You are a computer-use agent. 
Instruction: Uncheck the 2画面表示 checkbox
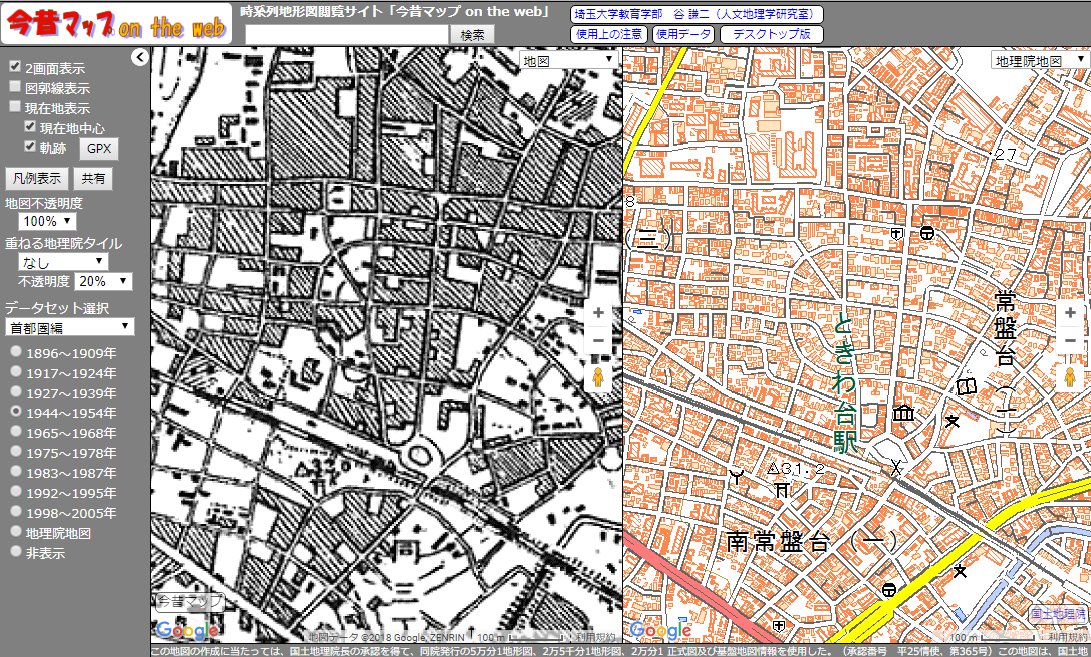pyautogui.click(x=15, y=66)
